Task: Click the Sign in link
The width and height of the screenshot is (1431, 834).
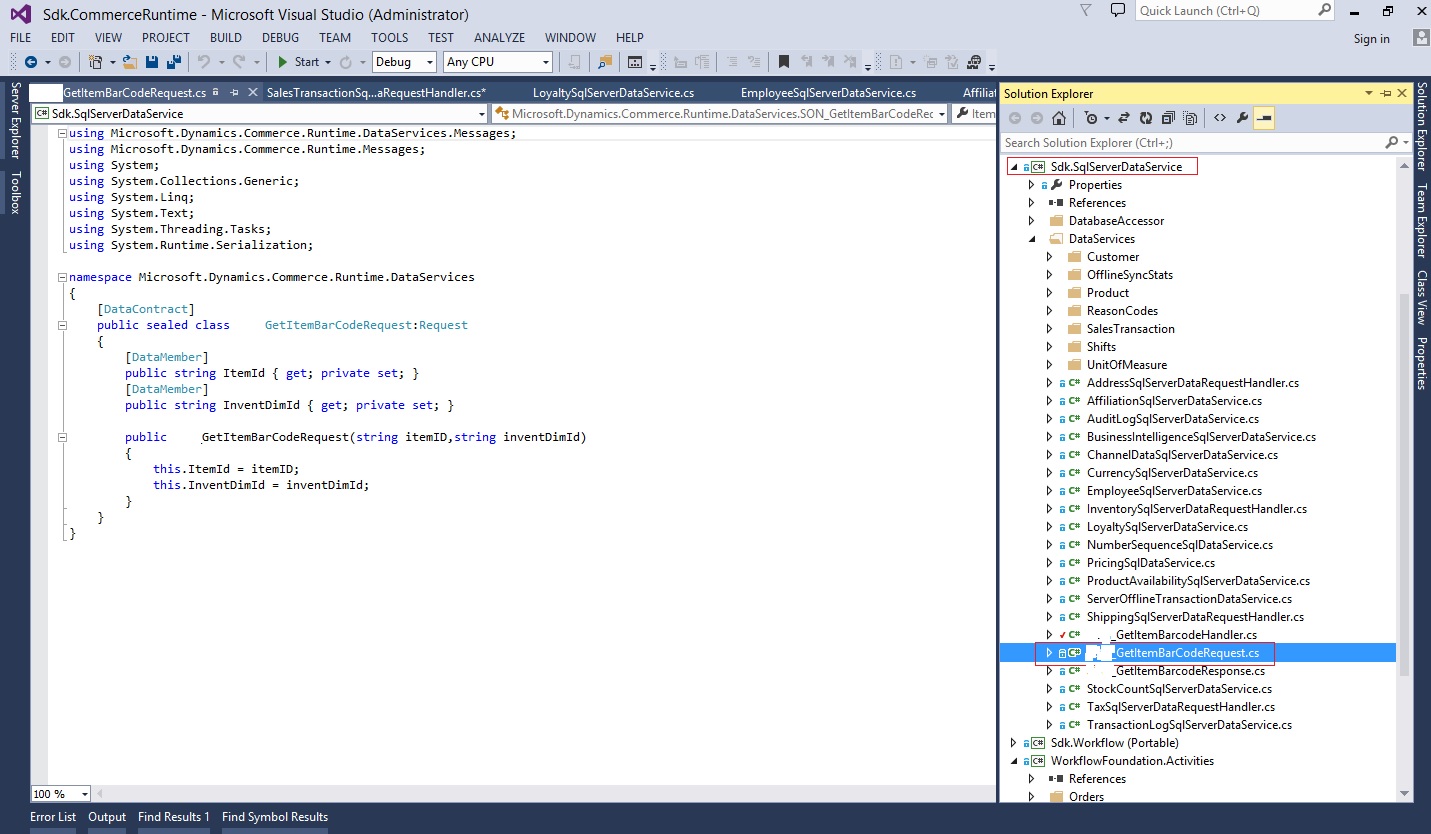Action: click(1371, 39)
